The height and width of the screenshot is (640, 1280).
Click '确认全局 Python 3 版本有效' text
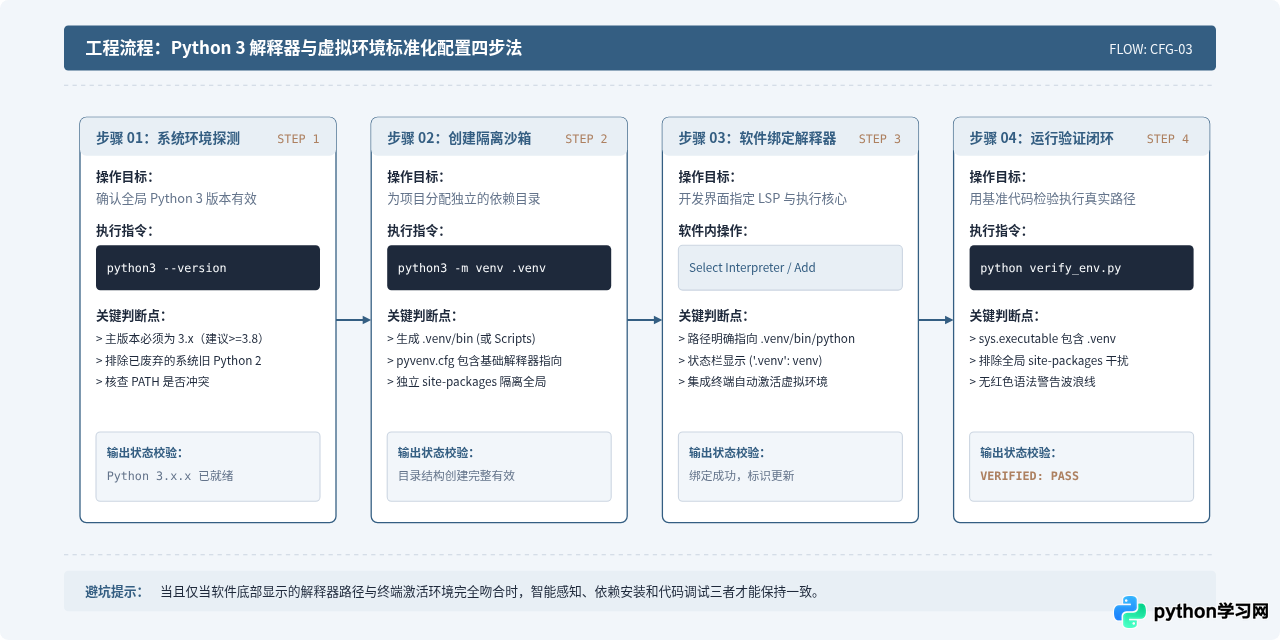pos(176,199)
